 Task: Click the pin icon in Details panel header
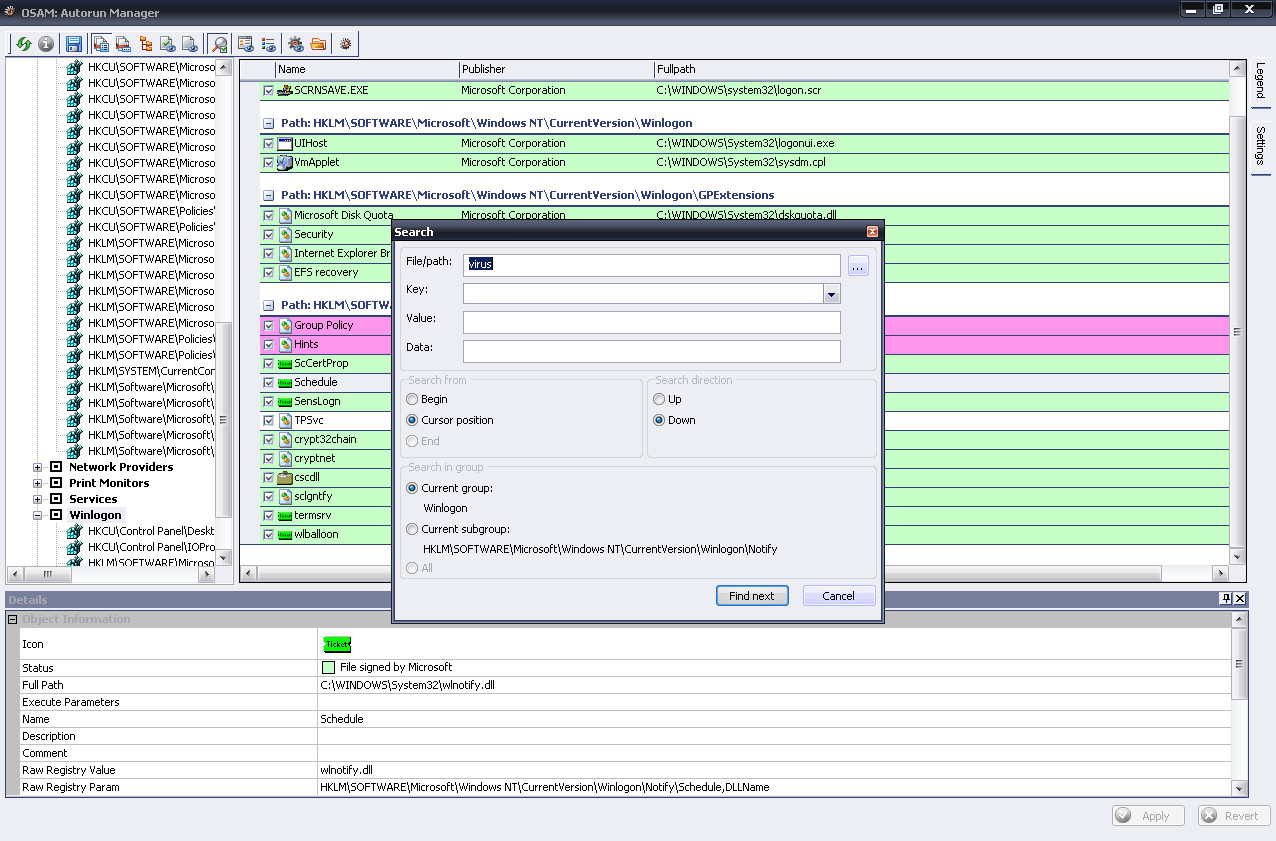pyautogui.click(x=1225, y=599)
